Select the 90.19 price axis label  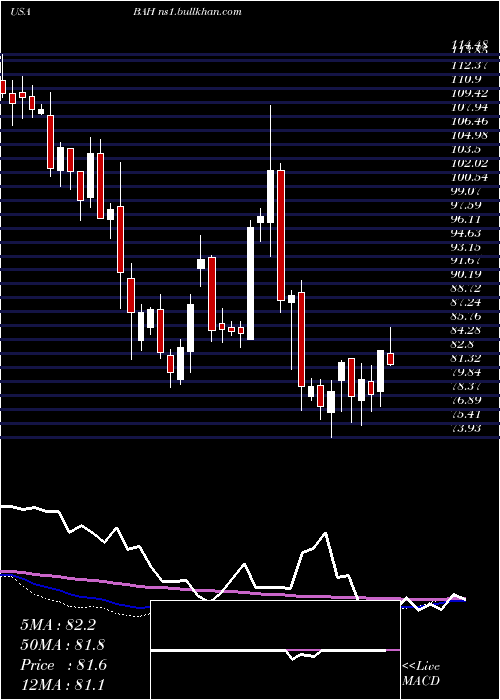468,275
